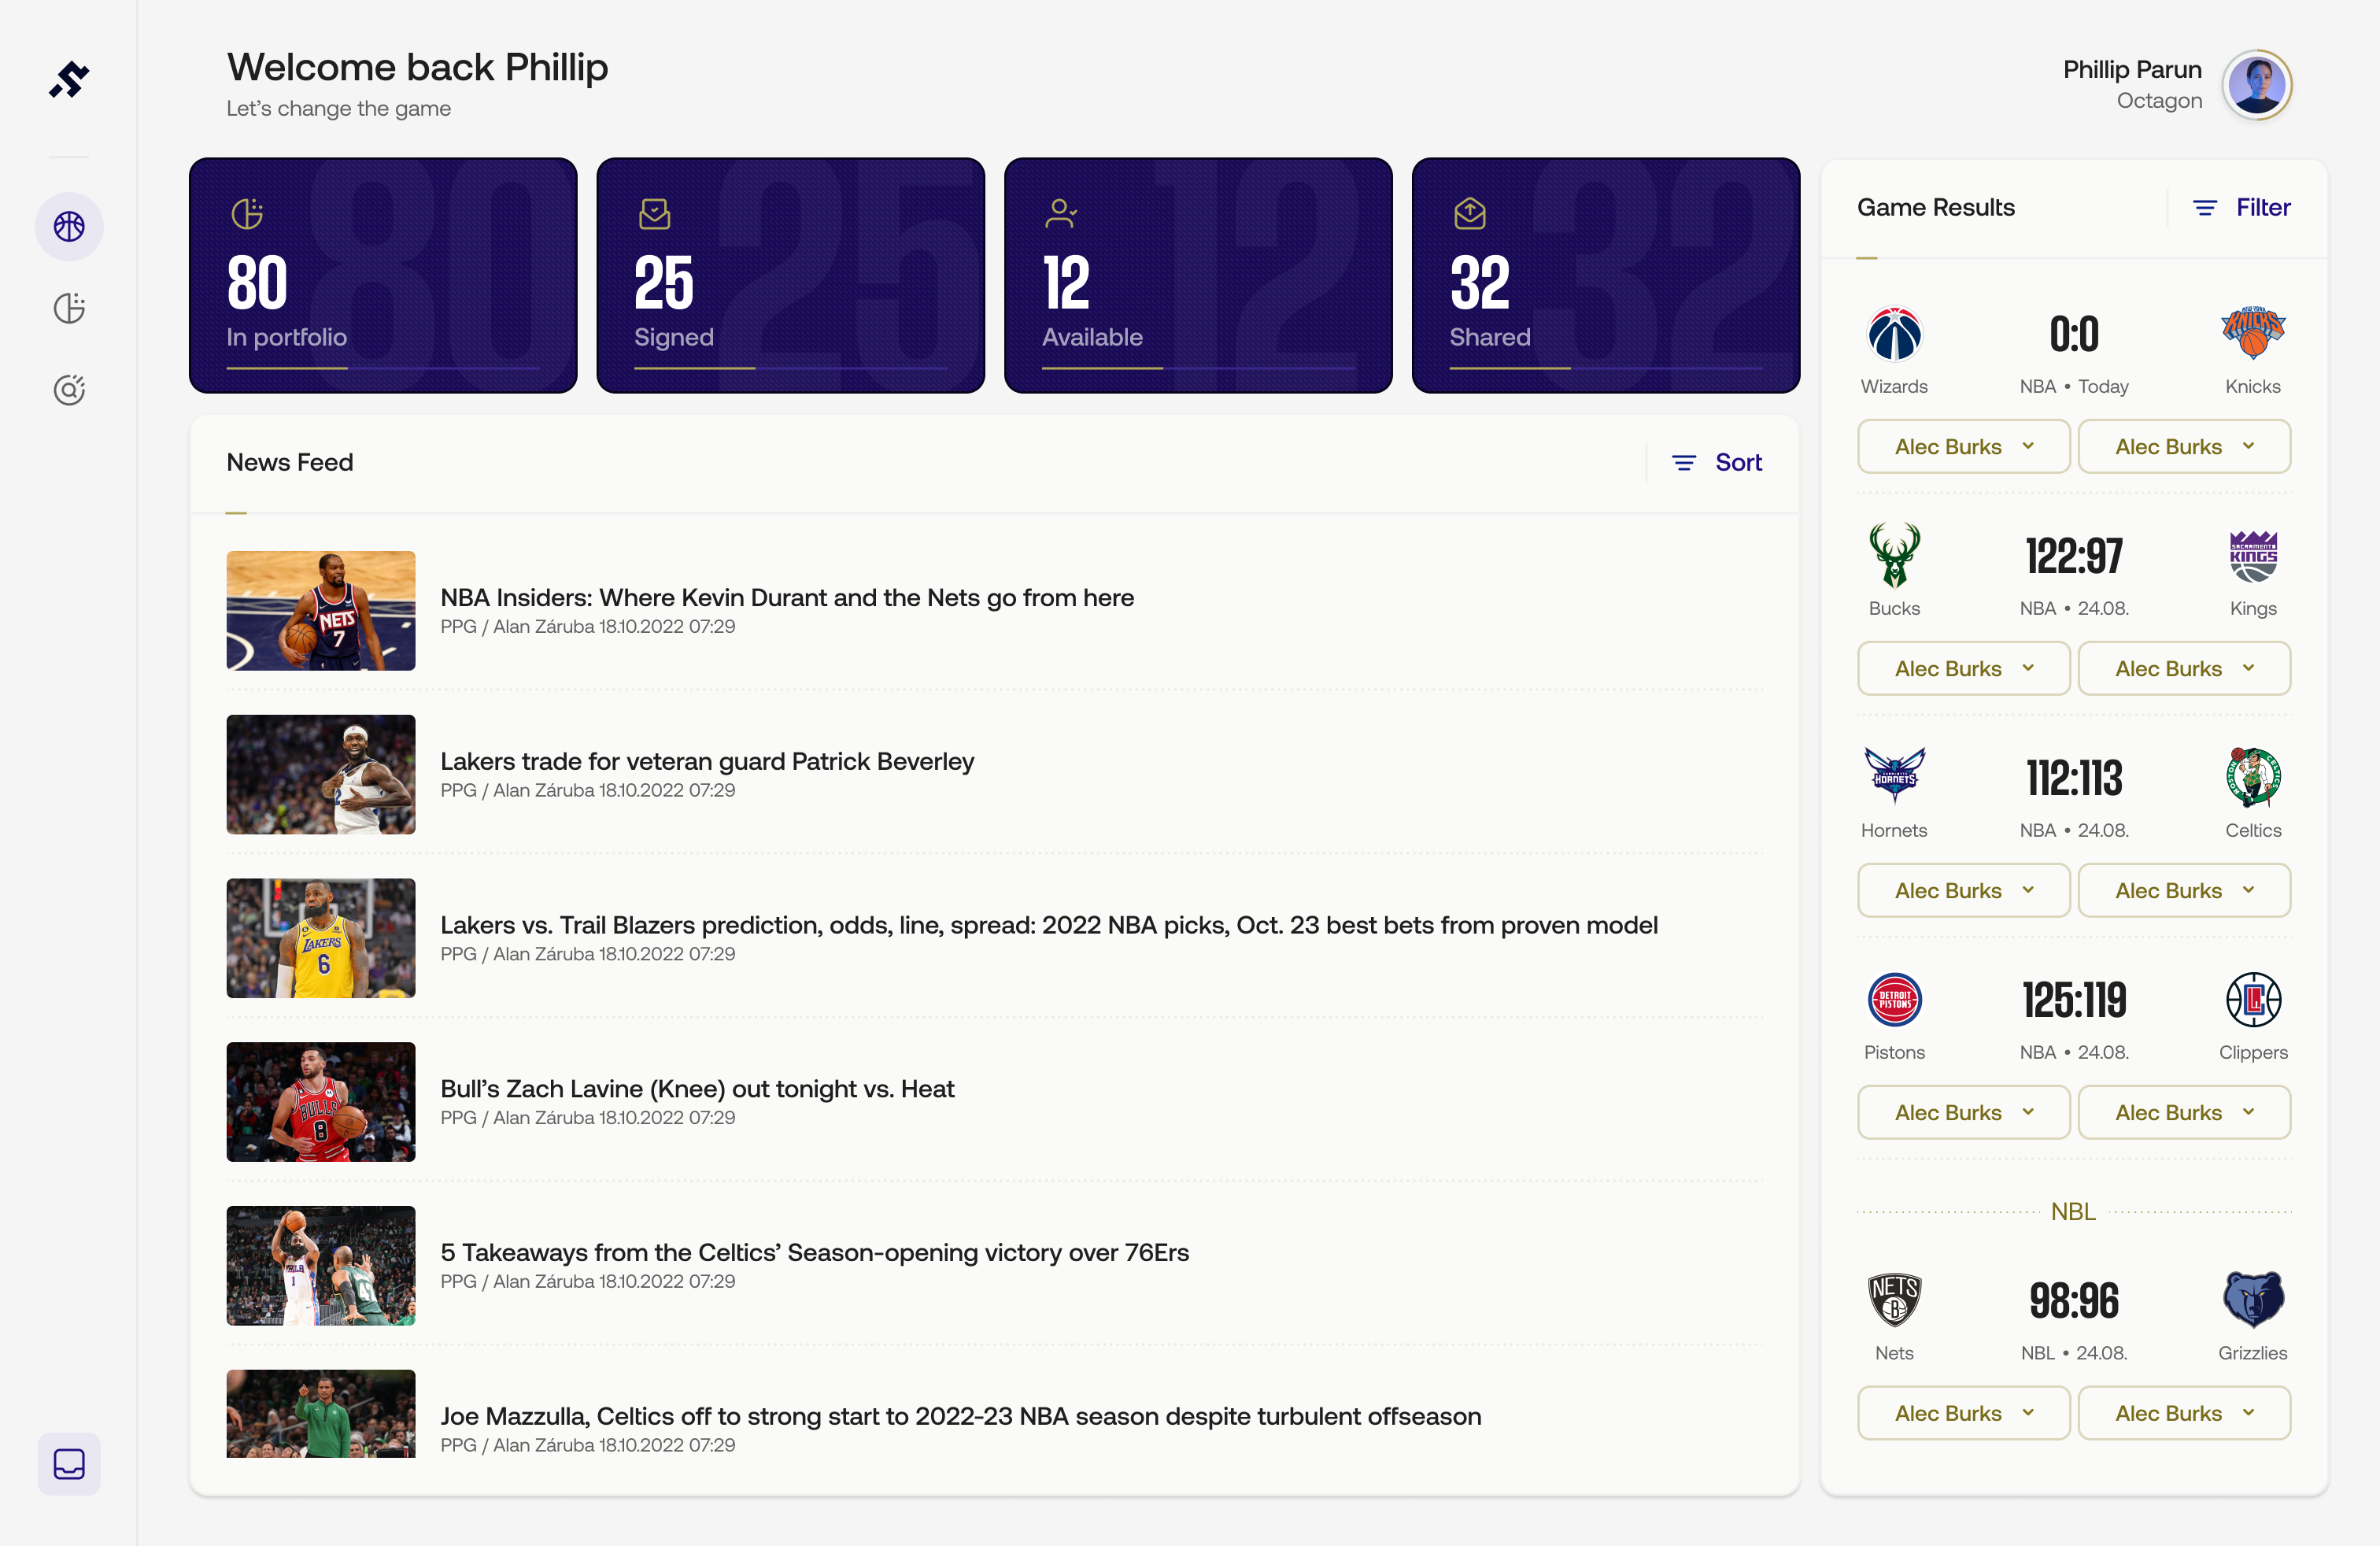Screen dimensions: 2380x1546
Task: Click the app logo at top left
Action: pyautogui.click(x=69, y=80)
